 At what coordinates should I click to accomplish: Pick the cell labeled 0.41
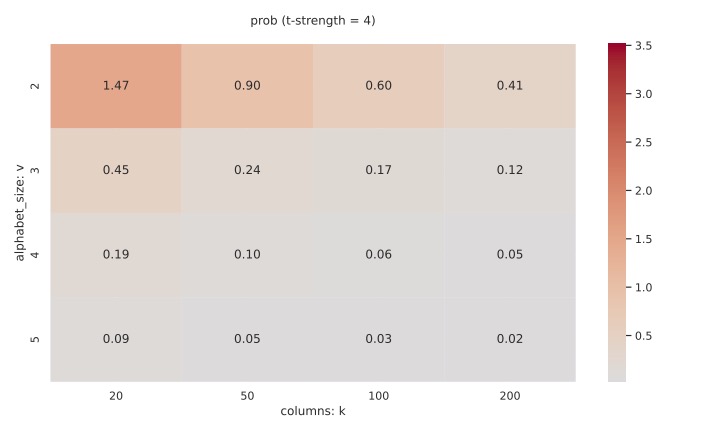click(x=509, y=86)
